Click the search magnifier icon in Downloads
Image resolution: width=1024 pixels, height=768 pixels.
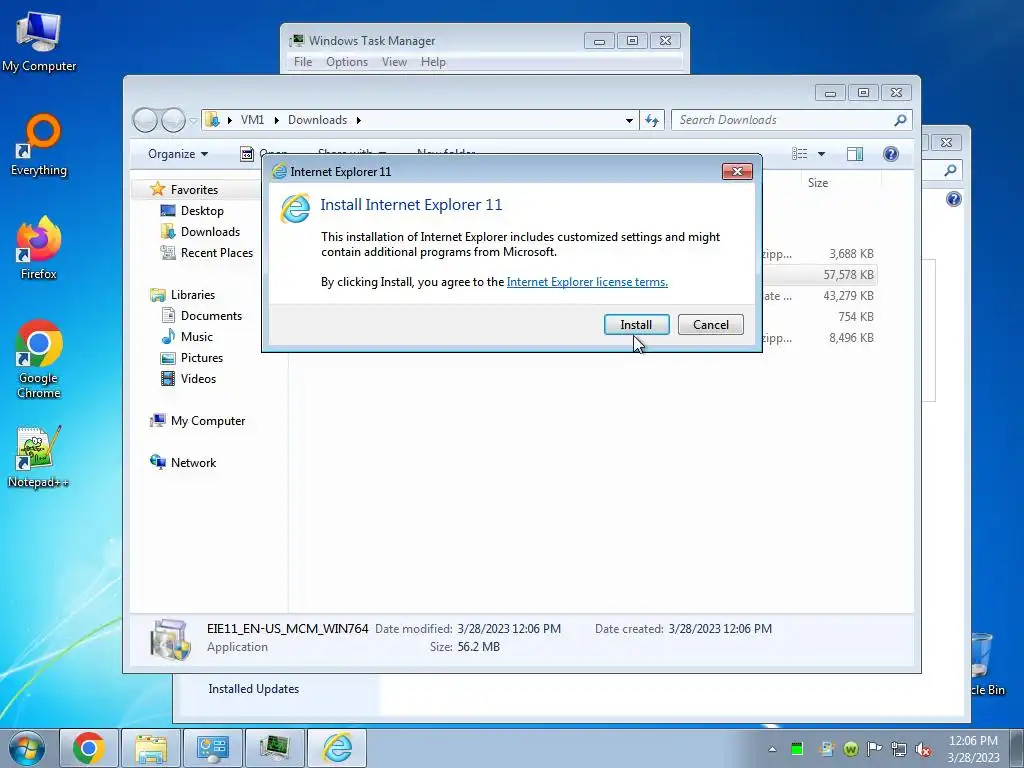click(900, 120)
